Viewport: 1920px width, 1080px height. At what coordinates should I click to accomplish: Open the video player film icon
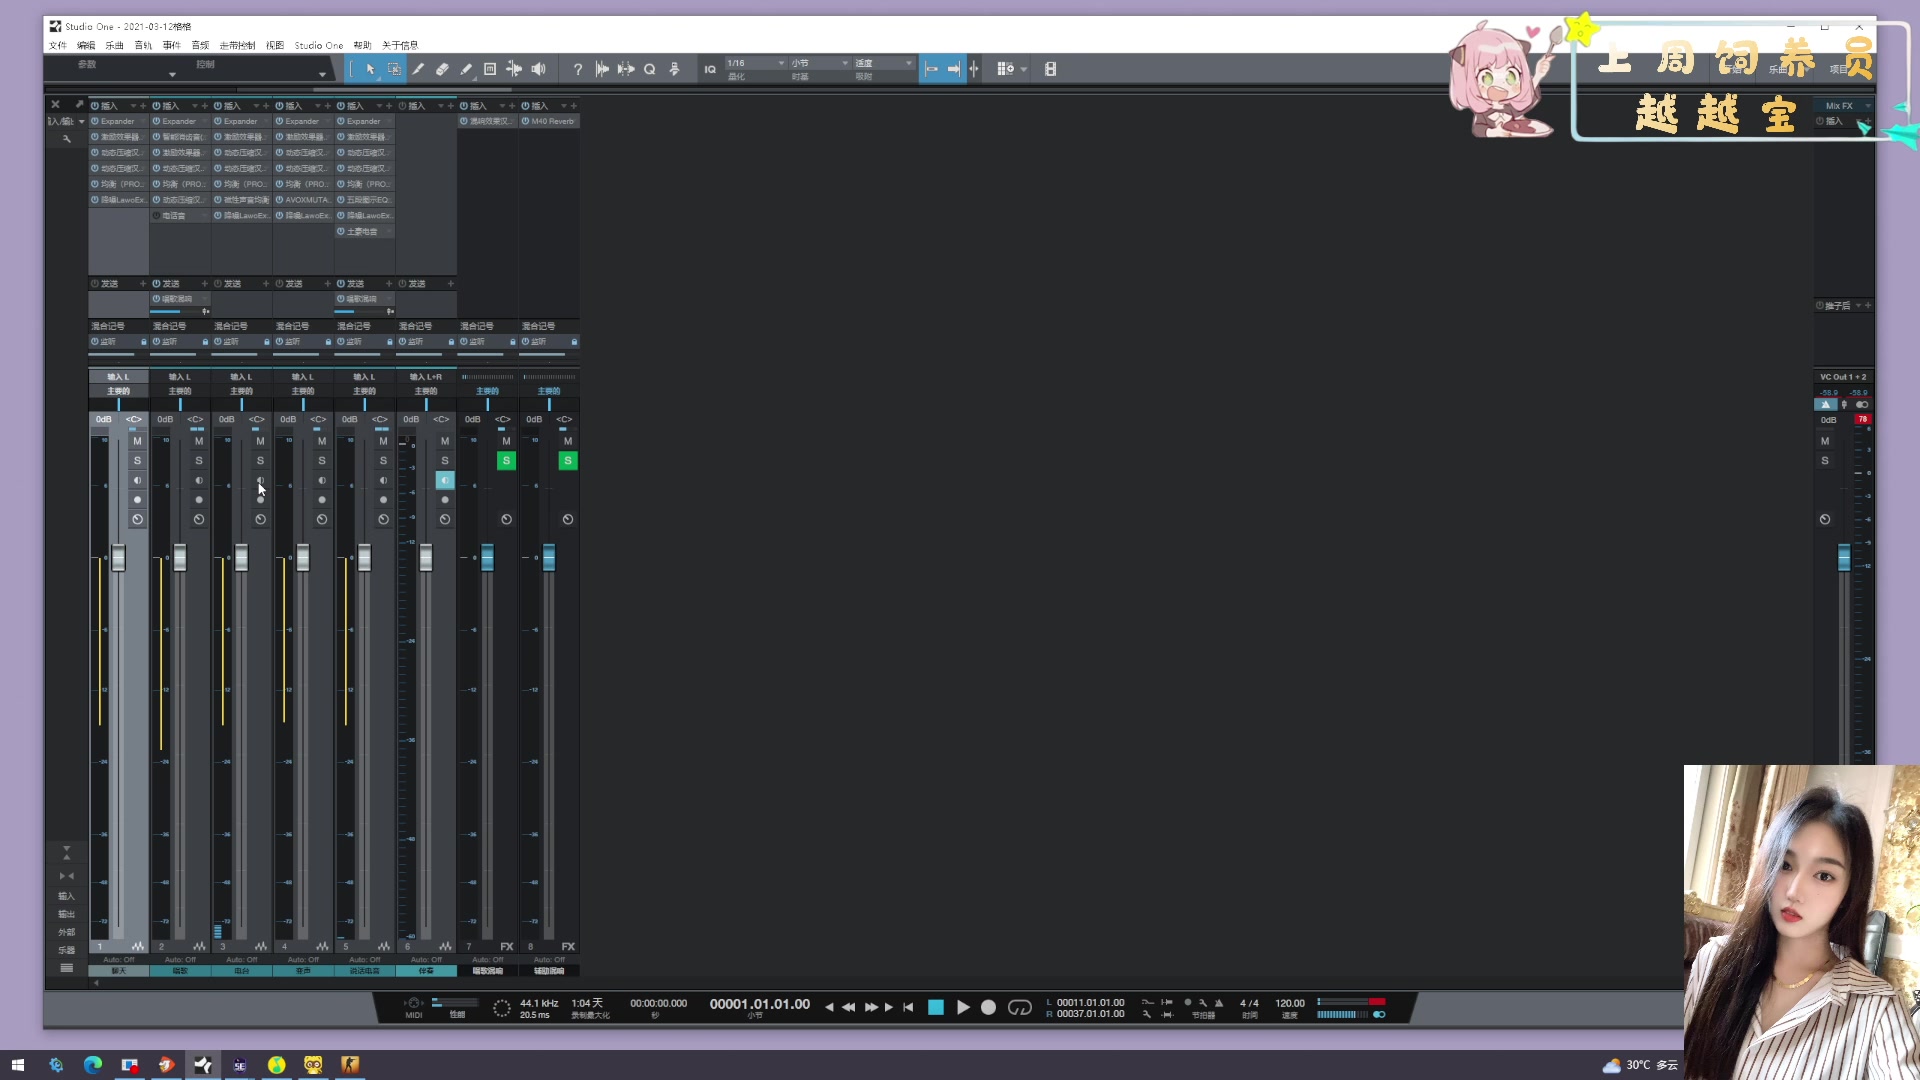click(x=1050, y=69)
